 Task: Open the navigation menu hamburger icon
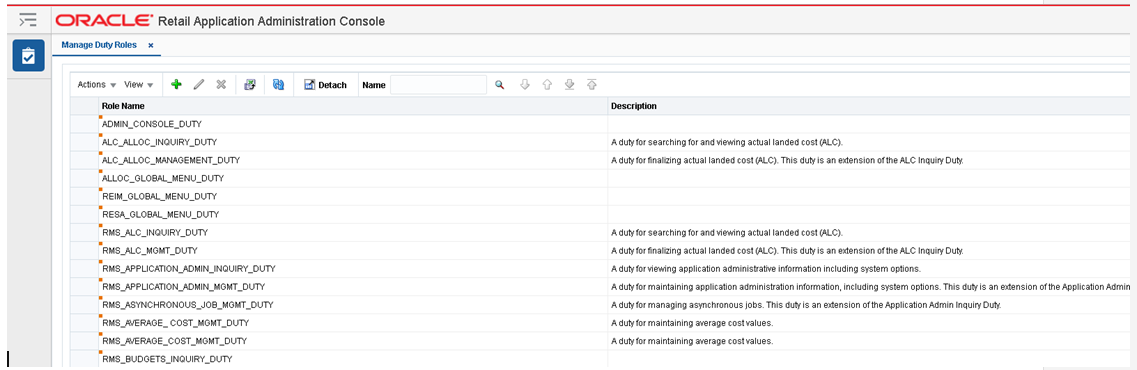[x=28, y=20]
